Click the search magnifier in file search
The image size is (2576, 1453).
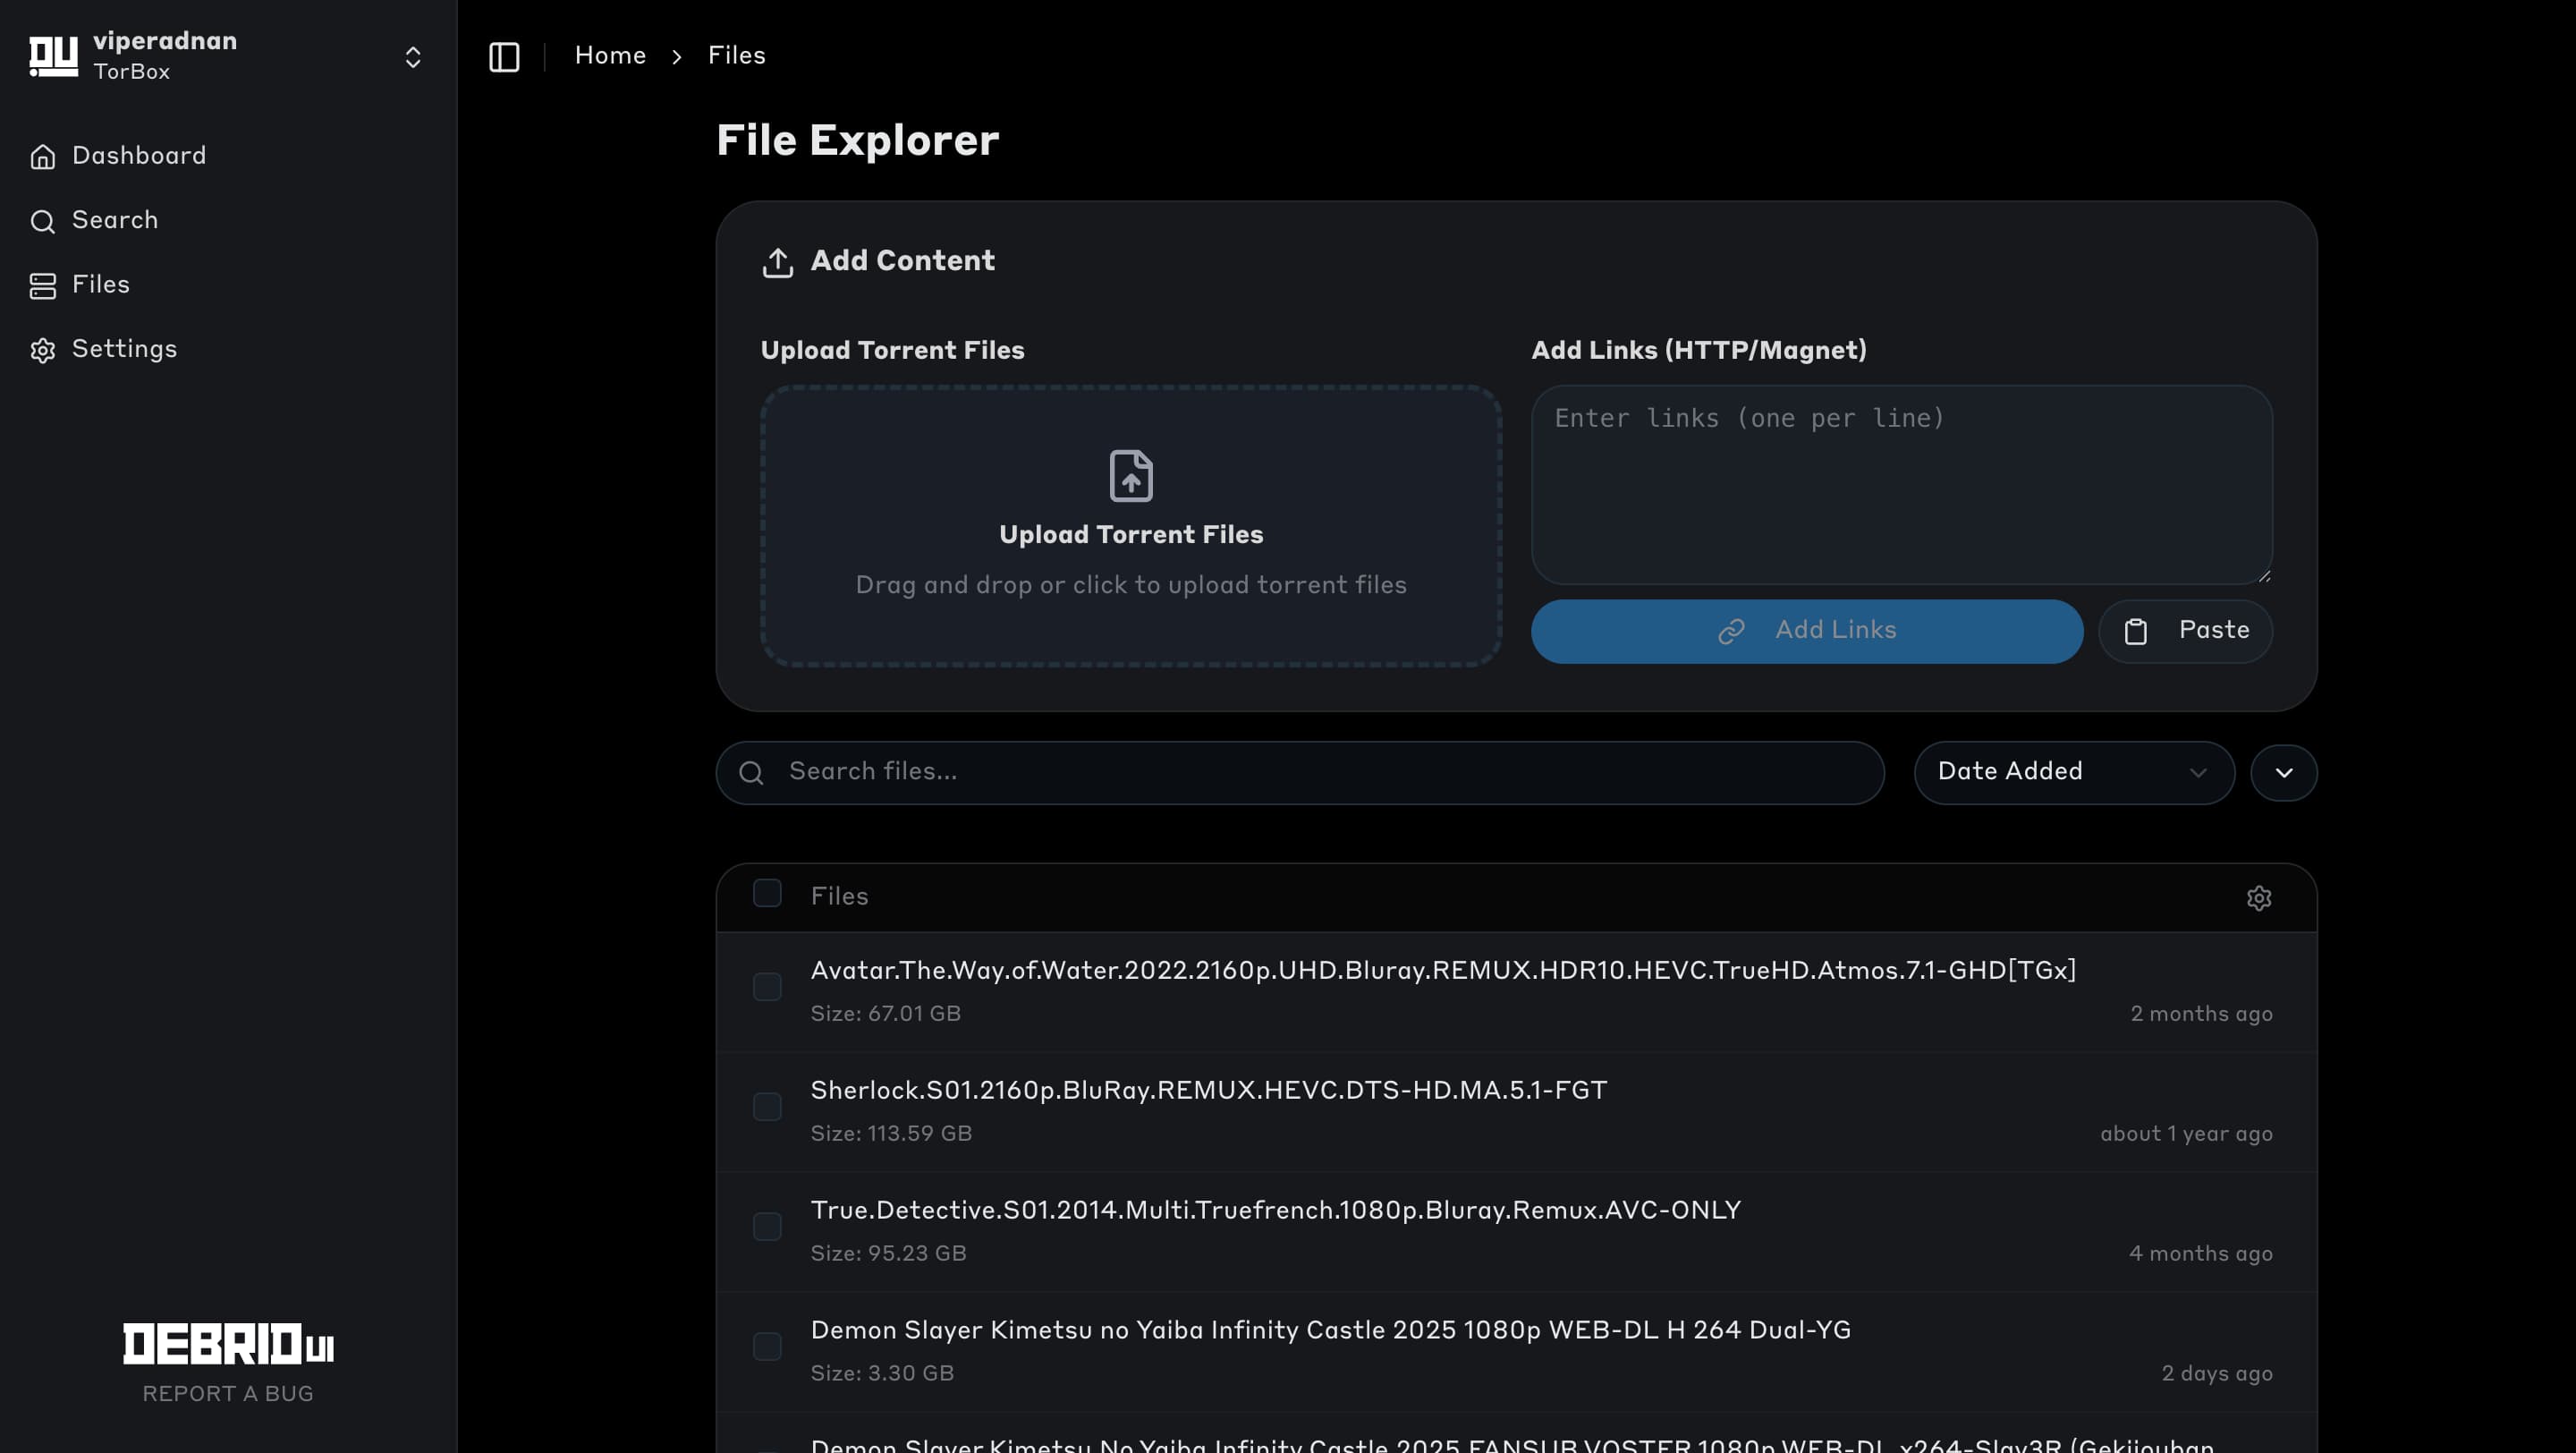[751, 772]
